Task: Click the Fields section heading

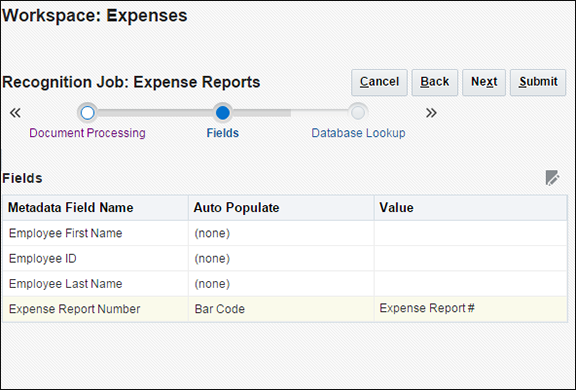Action: [x=22, y=178]
